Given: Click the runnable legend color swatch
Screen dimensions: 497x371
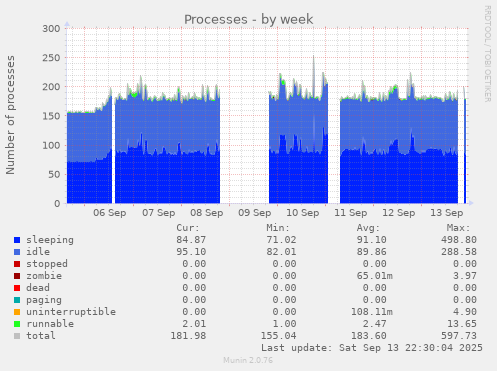Looking at the screenshot, I should (x=17, y=324).
